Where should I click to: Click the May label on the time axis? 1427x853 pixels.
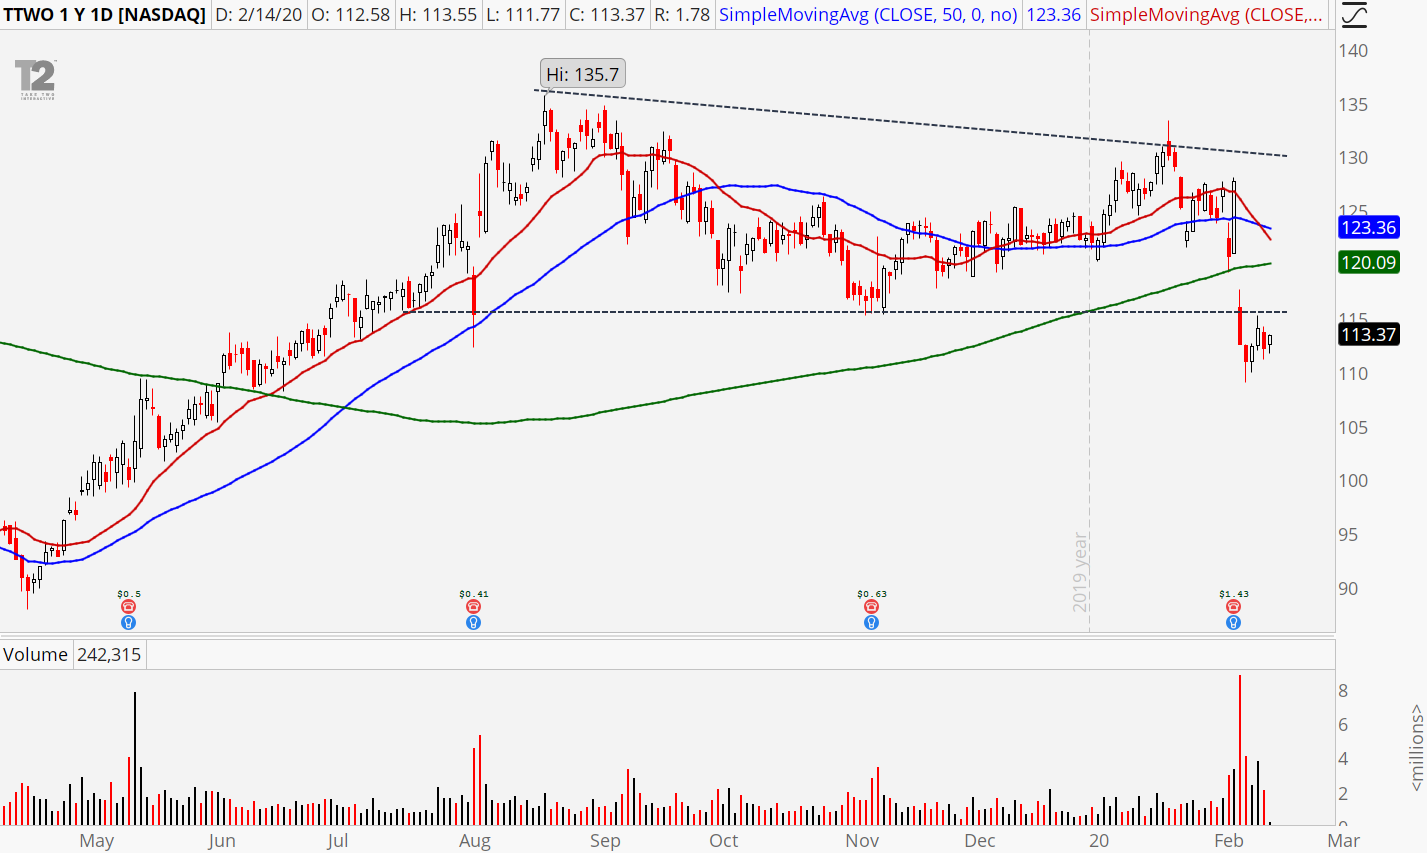[97, 840]
